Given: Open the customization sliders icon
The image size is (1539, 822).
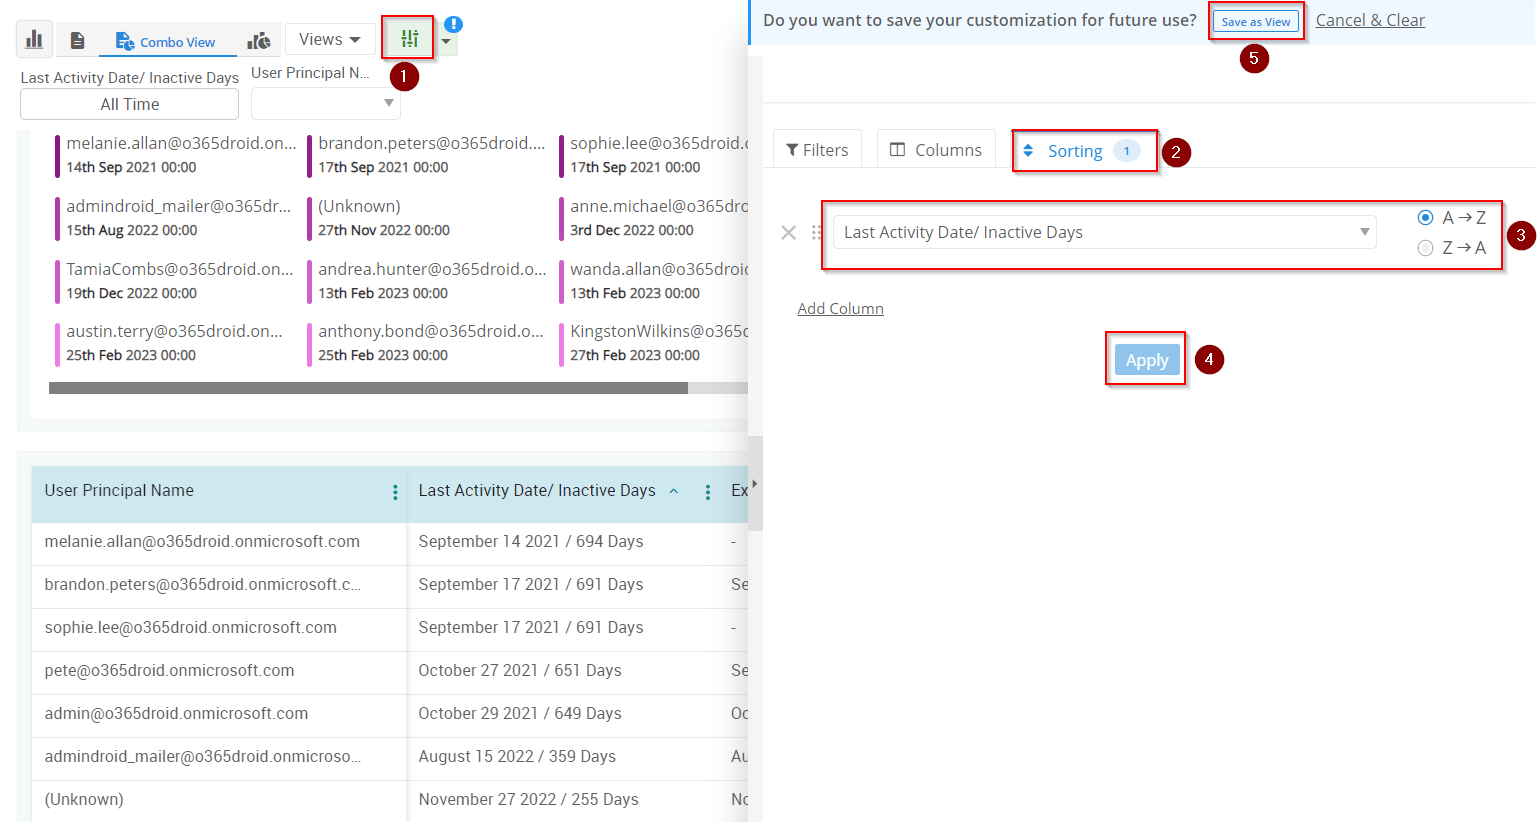Looking at the screenshot, I should point(409,39).
